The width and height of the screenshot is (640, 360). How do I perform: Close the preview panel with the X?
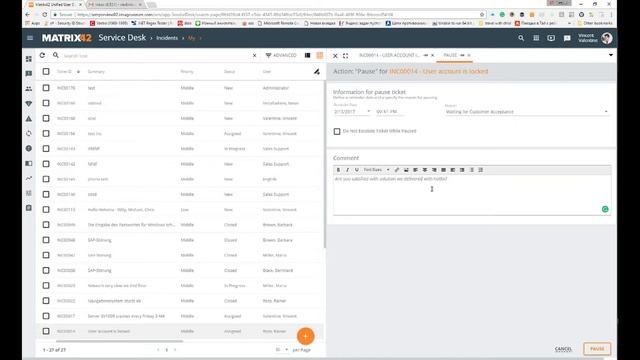click(335, 56)
